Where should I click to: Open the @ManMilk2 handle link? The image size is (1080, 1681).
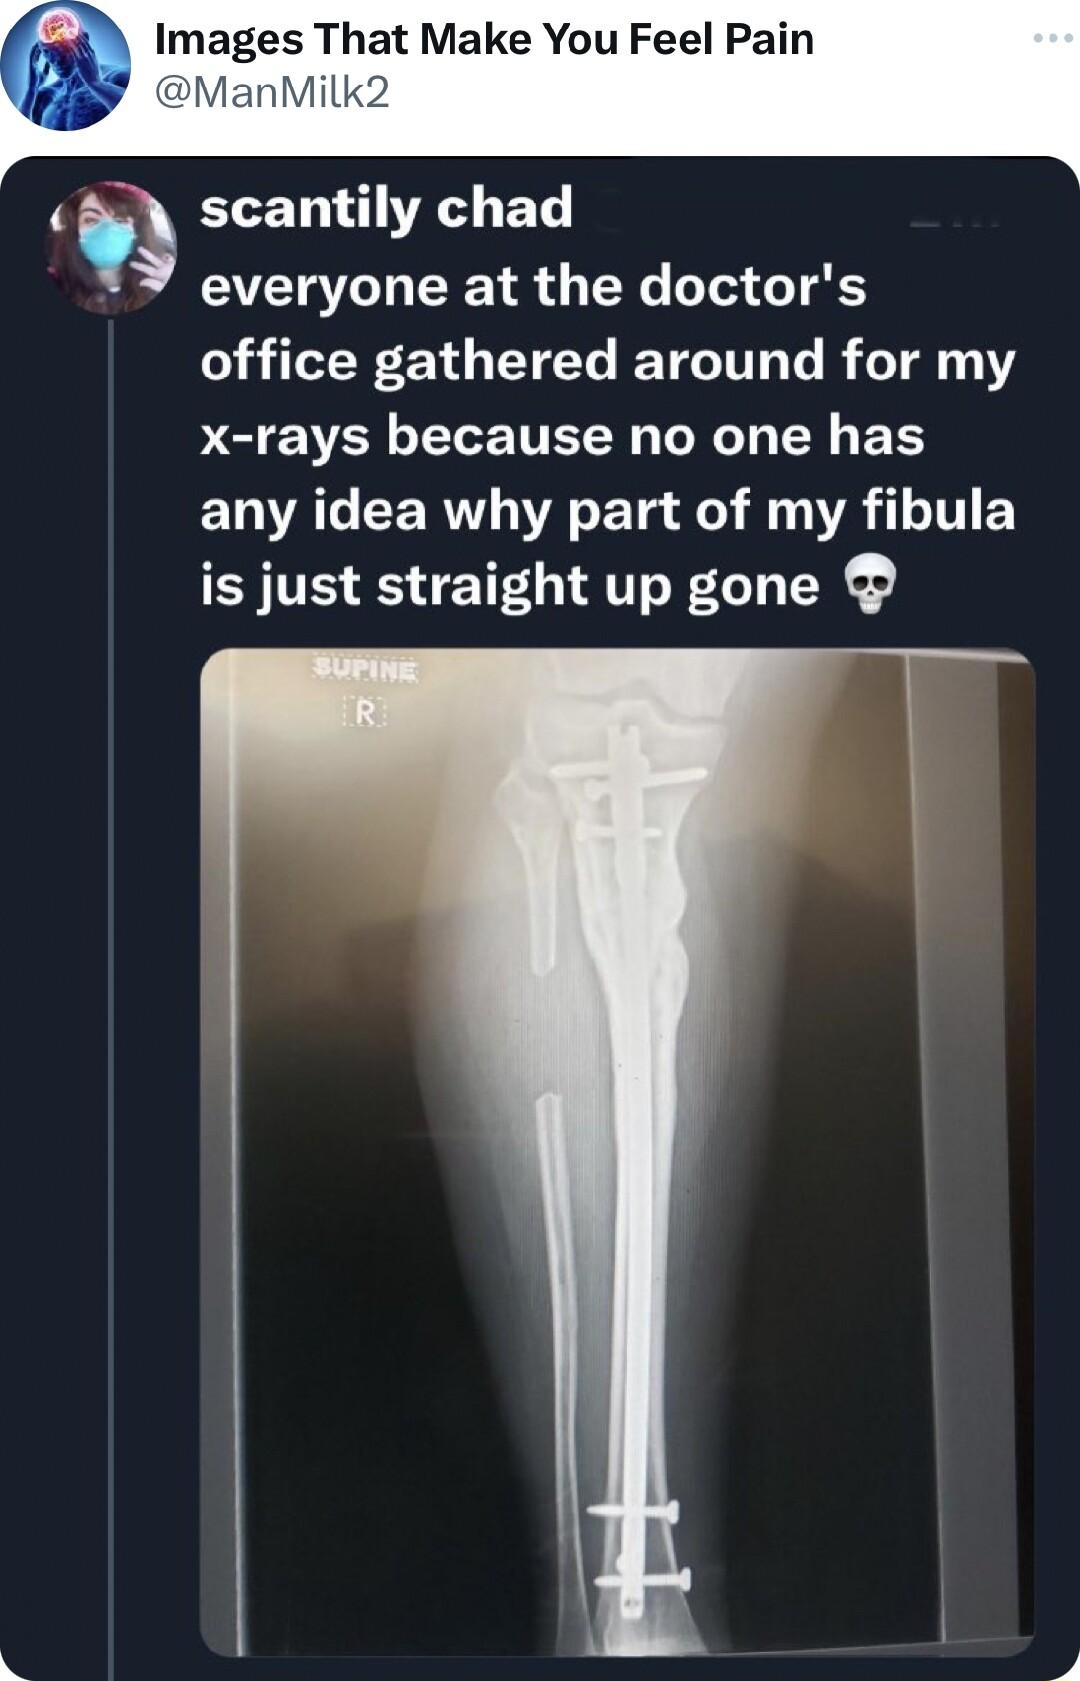[x=272, y=93]
